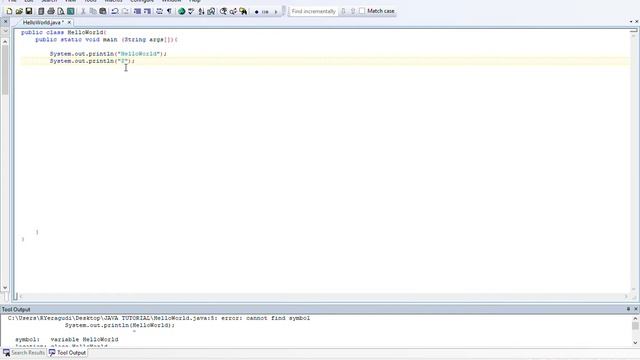The width and height of the screenshot is (640, 360).
Task: Redo the last undone edit
Action: coord(125,11)
